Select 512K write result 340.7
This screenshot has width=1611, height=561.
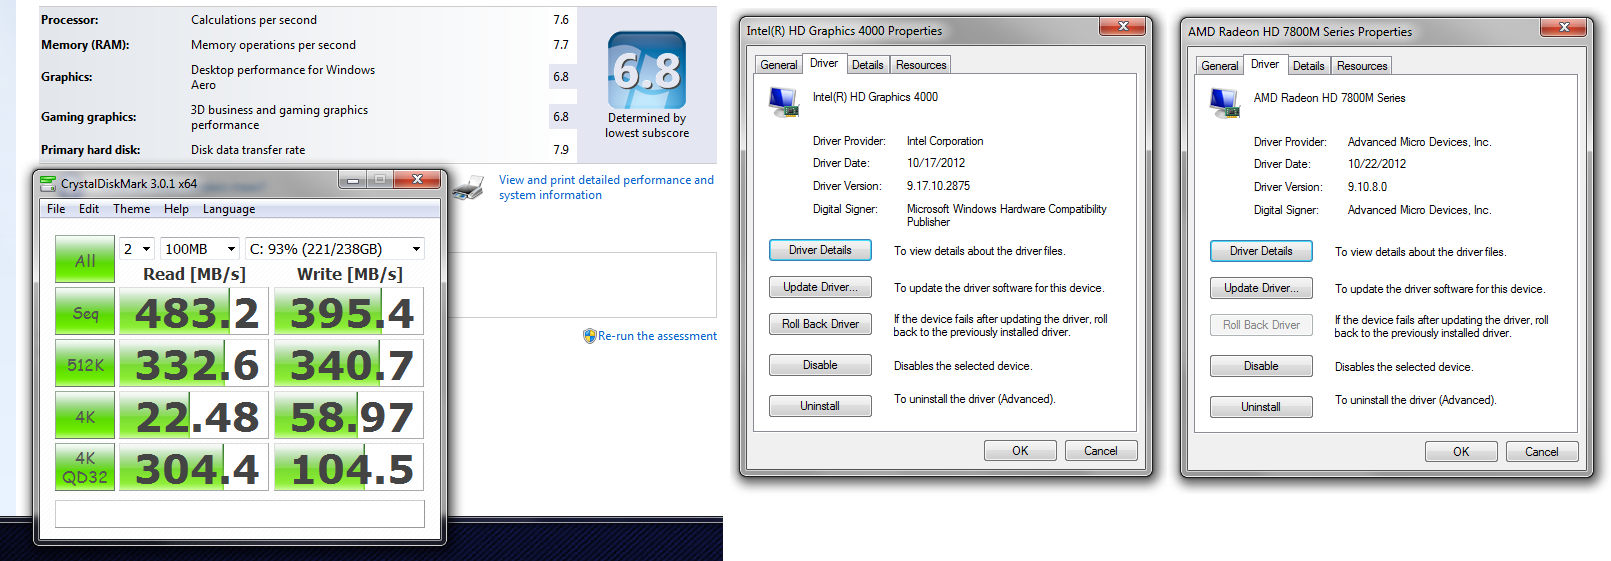click(349, 365)
